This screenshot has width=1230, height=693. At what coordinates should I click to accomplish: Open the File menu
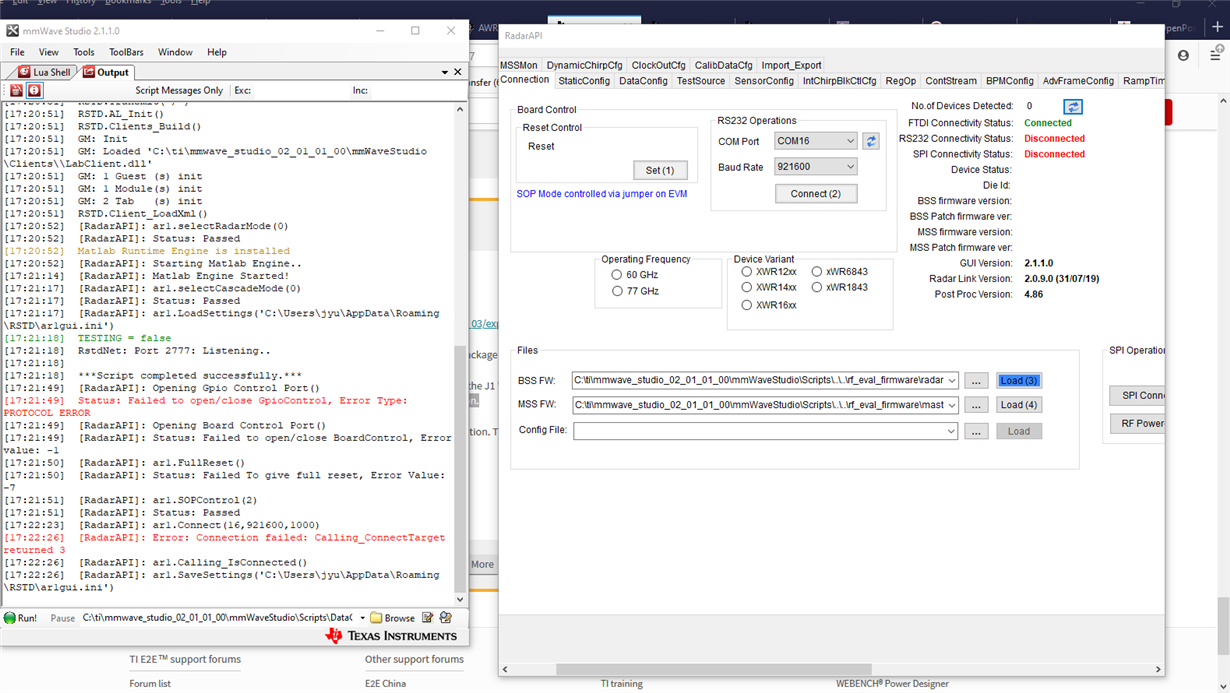pos(17,52)
